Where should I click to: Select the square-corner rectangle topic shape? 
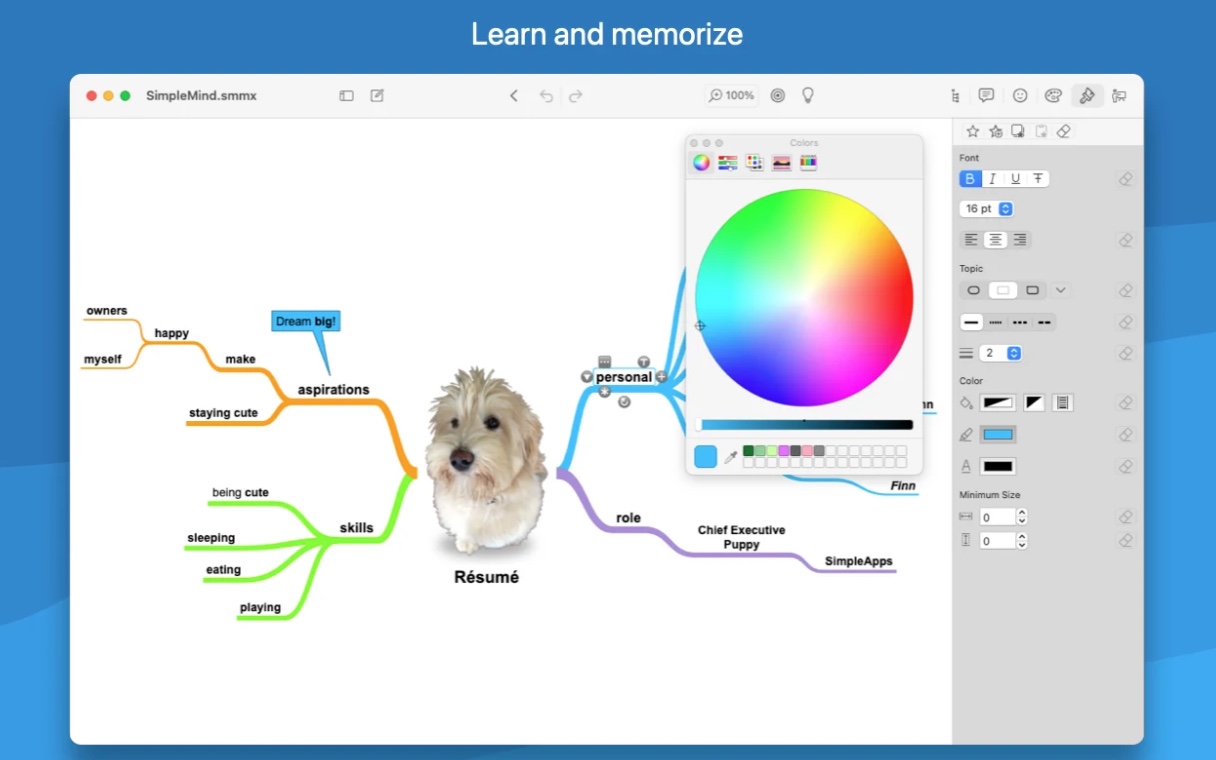(x=1033, y=291)
